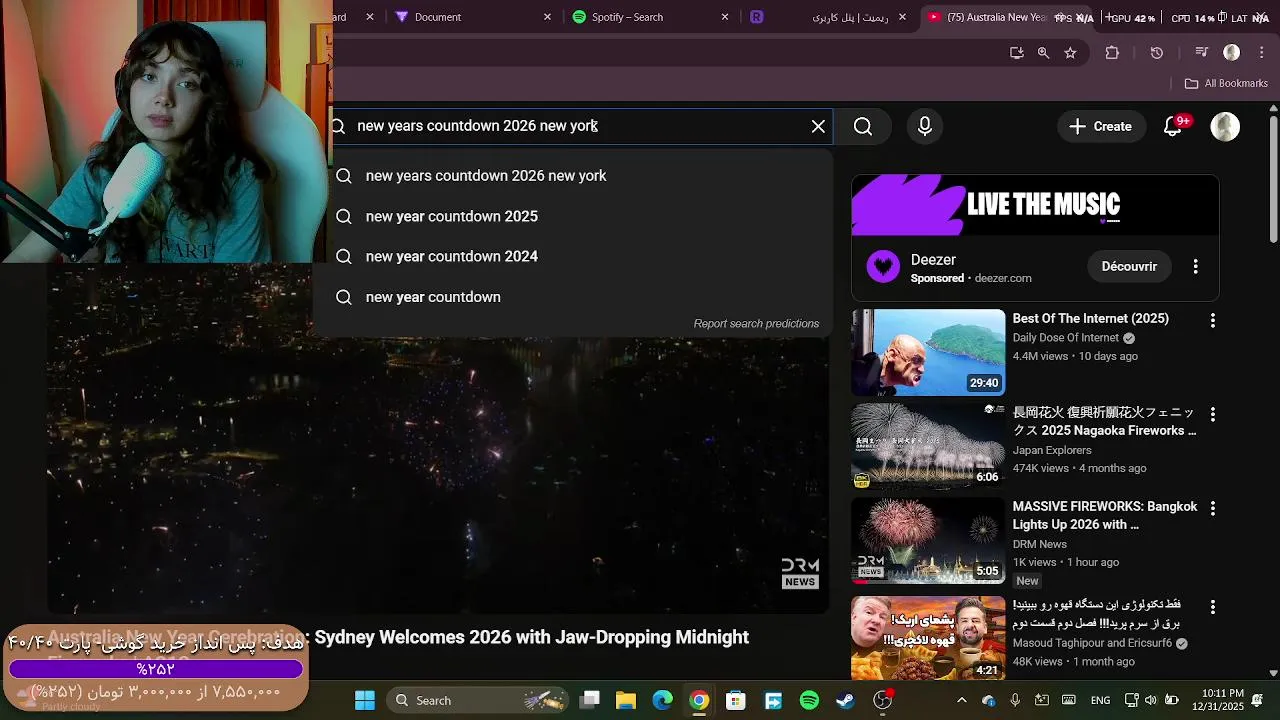The image size is (1280, 720).
Task: Open more options for Nagaoka Fireworks video
Action: pyautogui.click(x=1213, y=414)
